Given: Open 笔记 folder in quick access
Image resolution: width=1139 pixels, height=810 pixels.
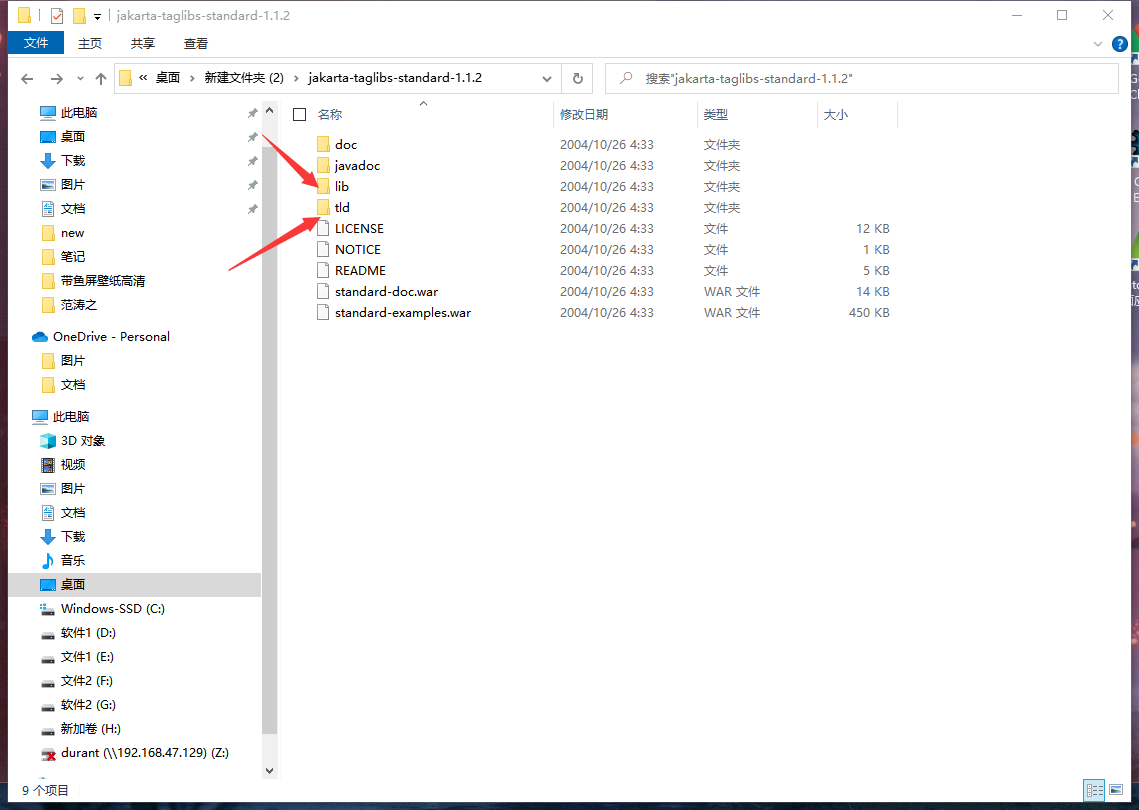Looking at the screenshot, I should click(73, 256).
